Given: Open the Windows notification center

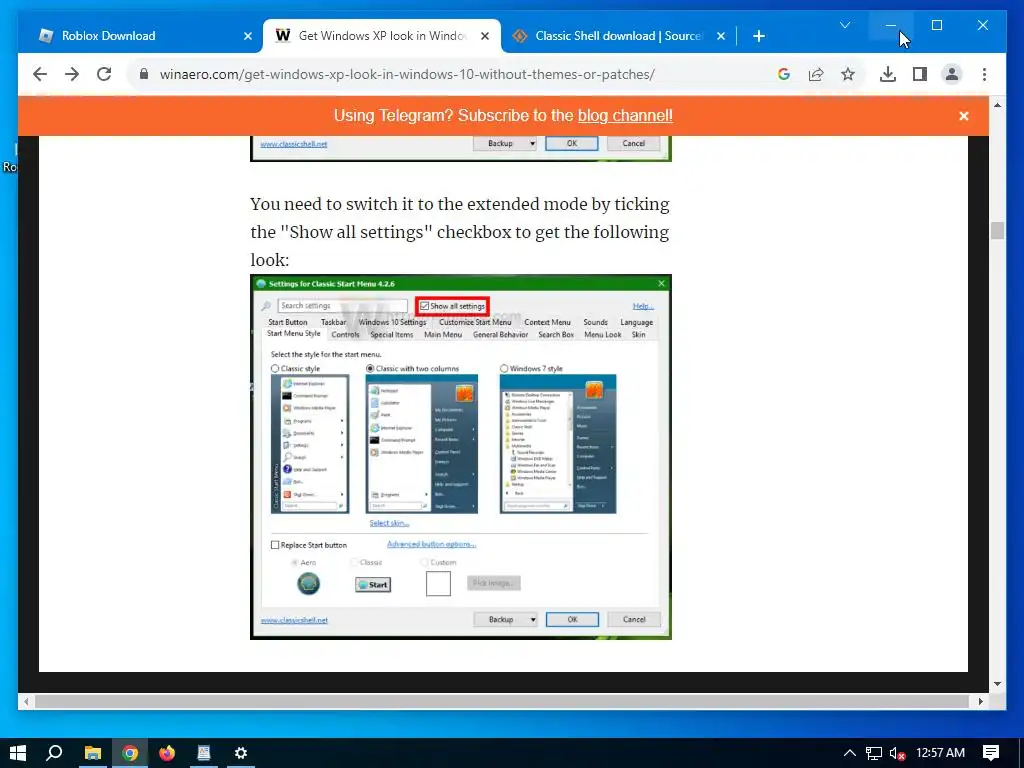Looking at the screenshot, I should click(991, 753).
